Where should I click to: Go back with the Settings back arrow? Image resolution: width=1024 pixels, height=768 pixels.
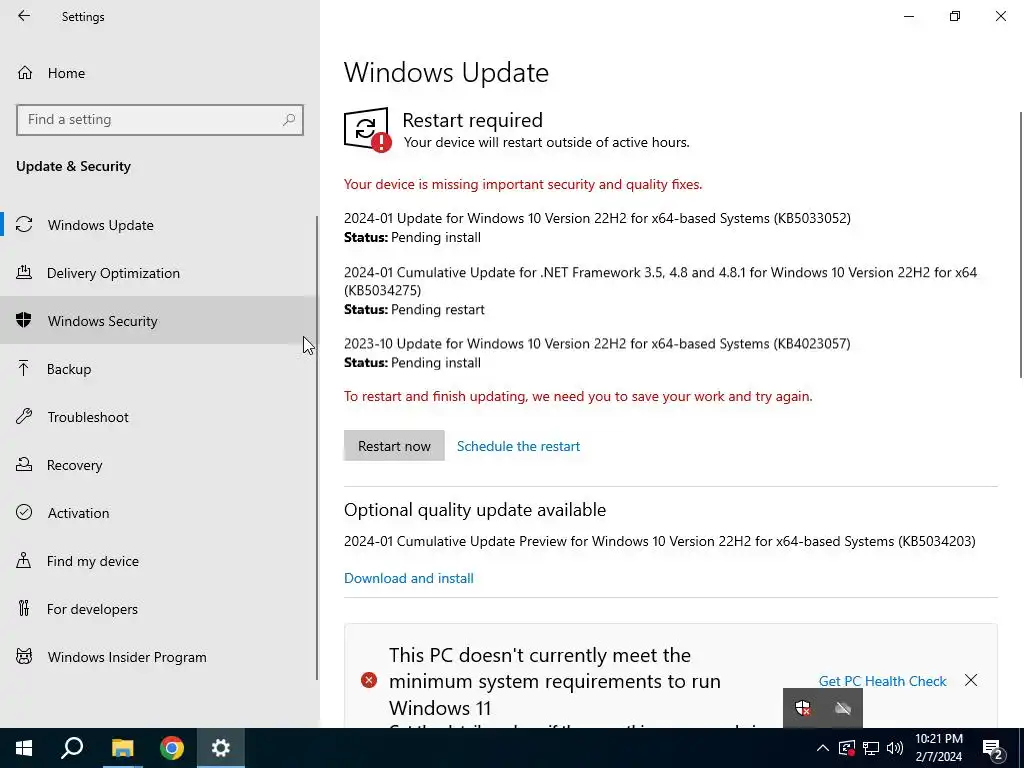tap(24, 16)
